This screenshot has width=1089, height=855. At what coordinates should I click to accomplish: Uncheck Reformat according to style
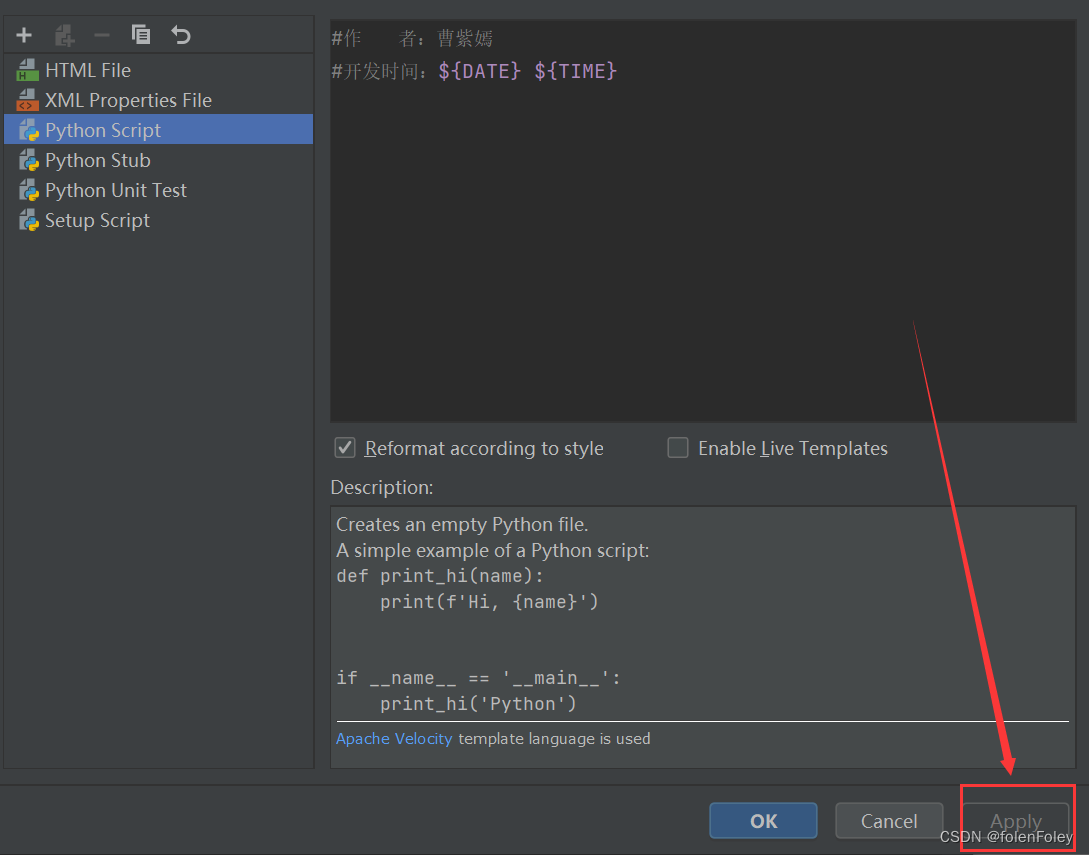344,448
